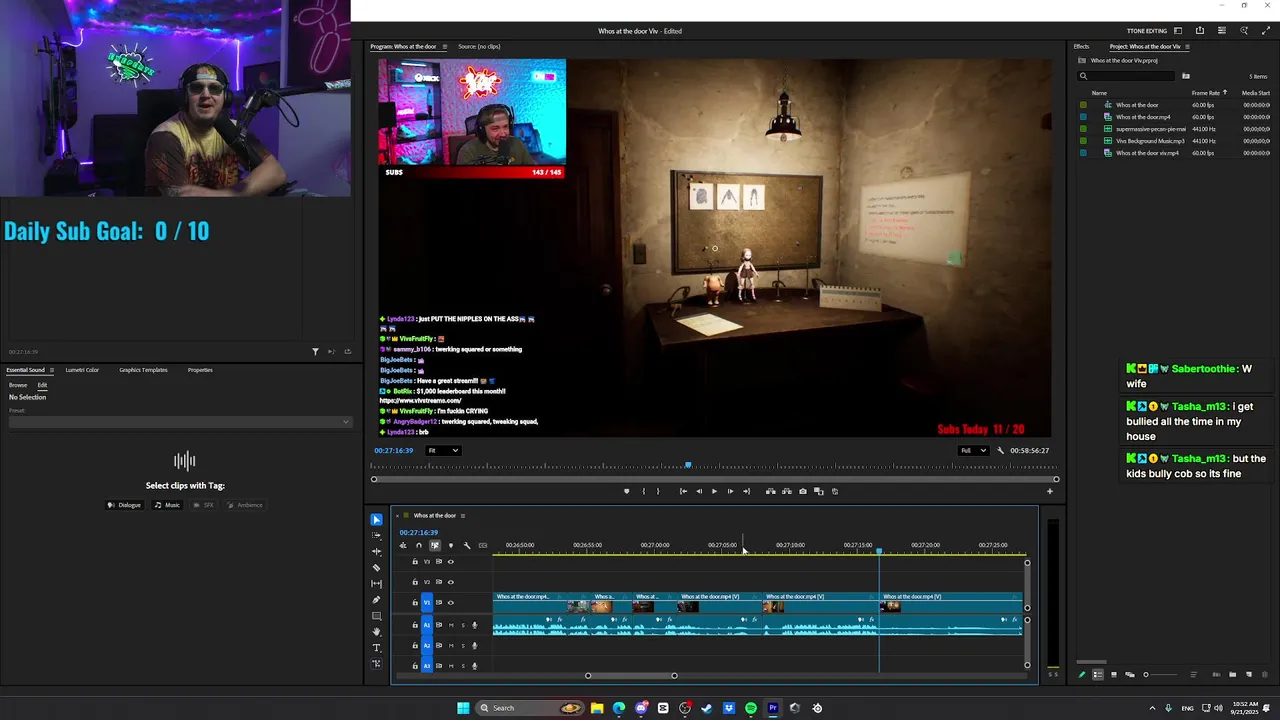Toggle A1 track targeting button
Viewport: 1280px width, 720px height.
point(427,625)
